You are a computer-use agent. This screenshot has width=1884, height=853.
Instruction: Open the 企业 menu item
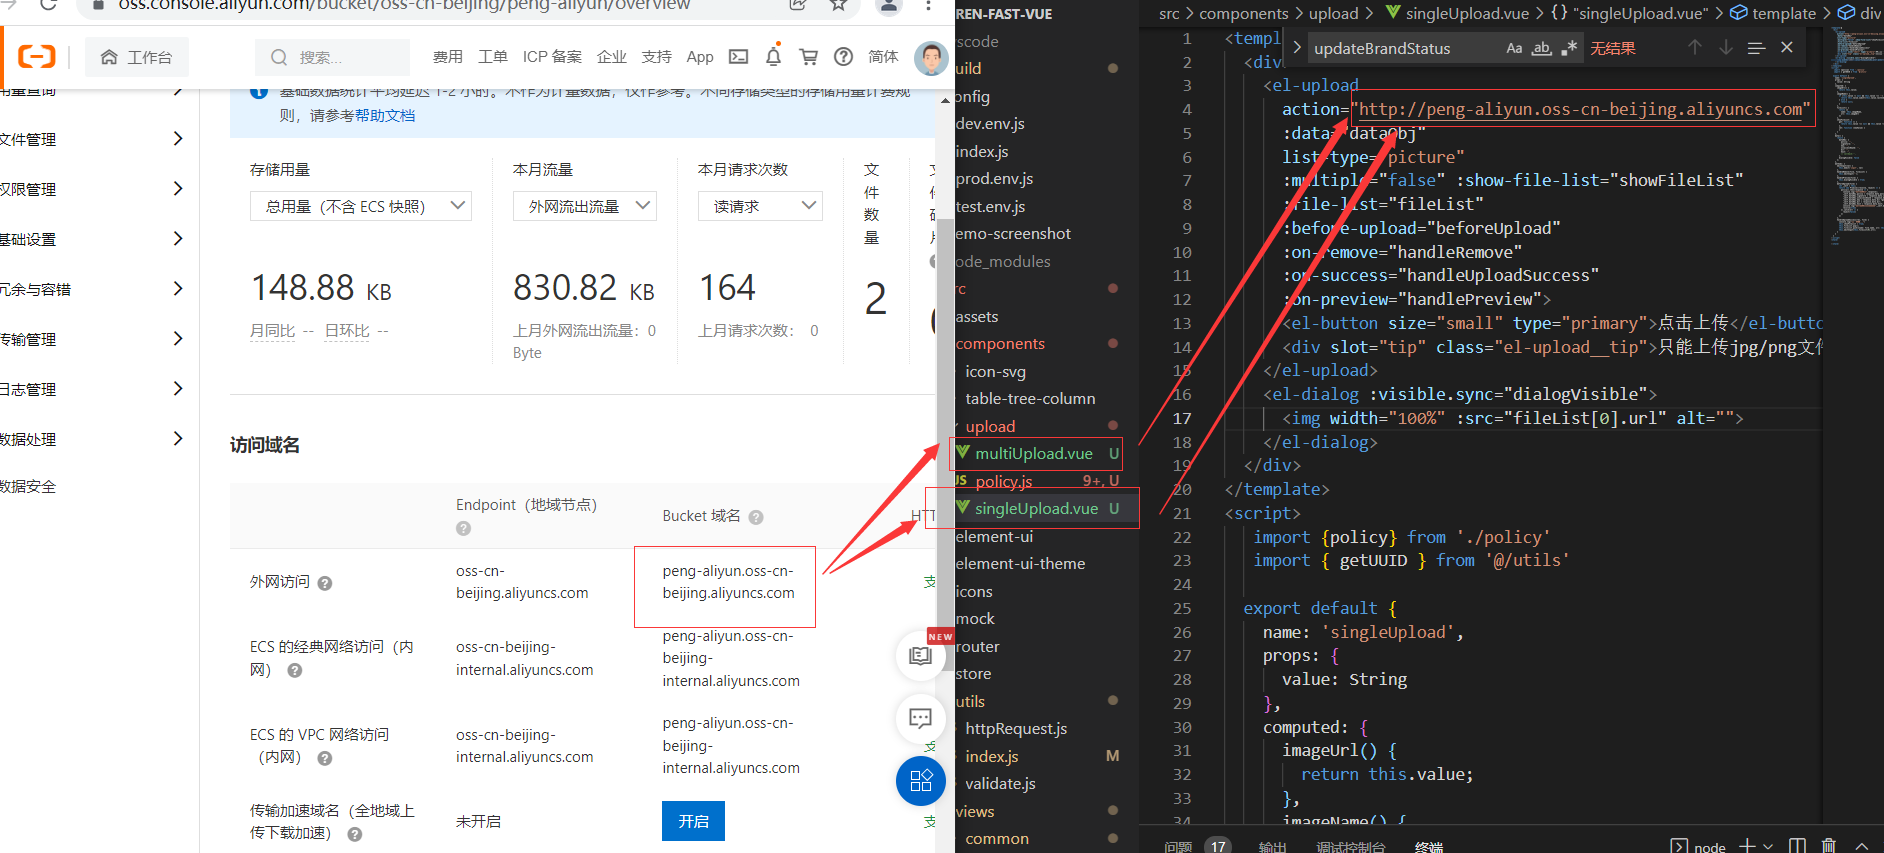pyautogui.click(x=611, y=57)
